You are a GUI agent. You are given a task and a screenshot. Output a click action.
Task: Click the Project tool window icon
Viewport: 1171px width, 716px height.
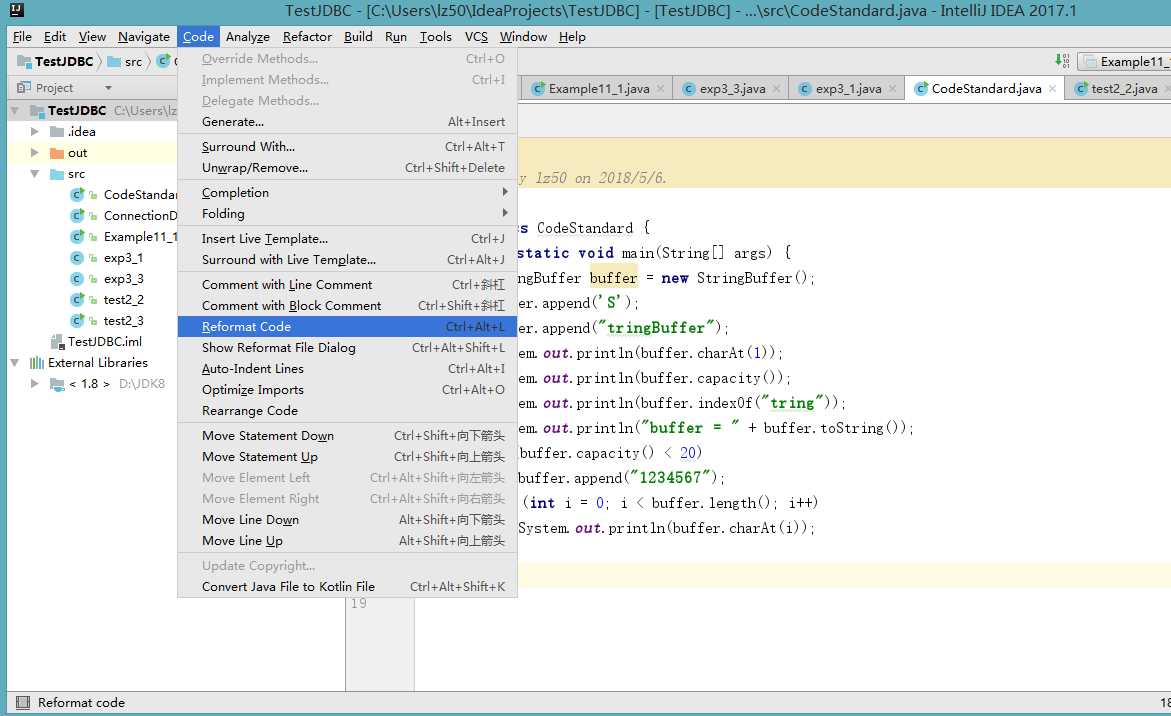[24, 87]
